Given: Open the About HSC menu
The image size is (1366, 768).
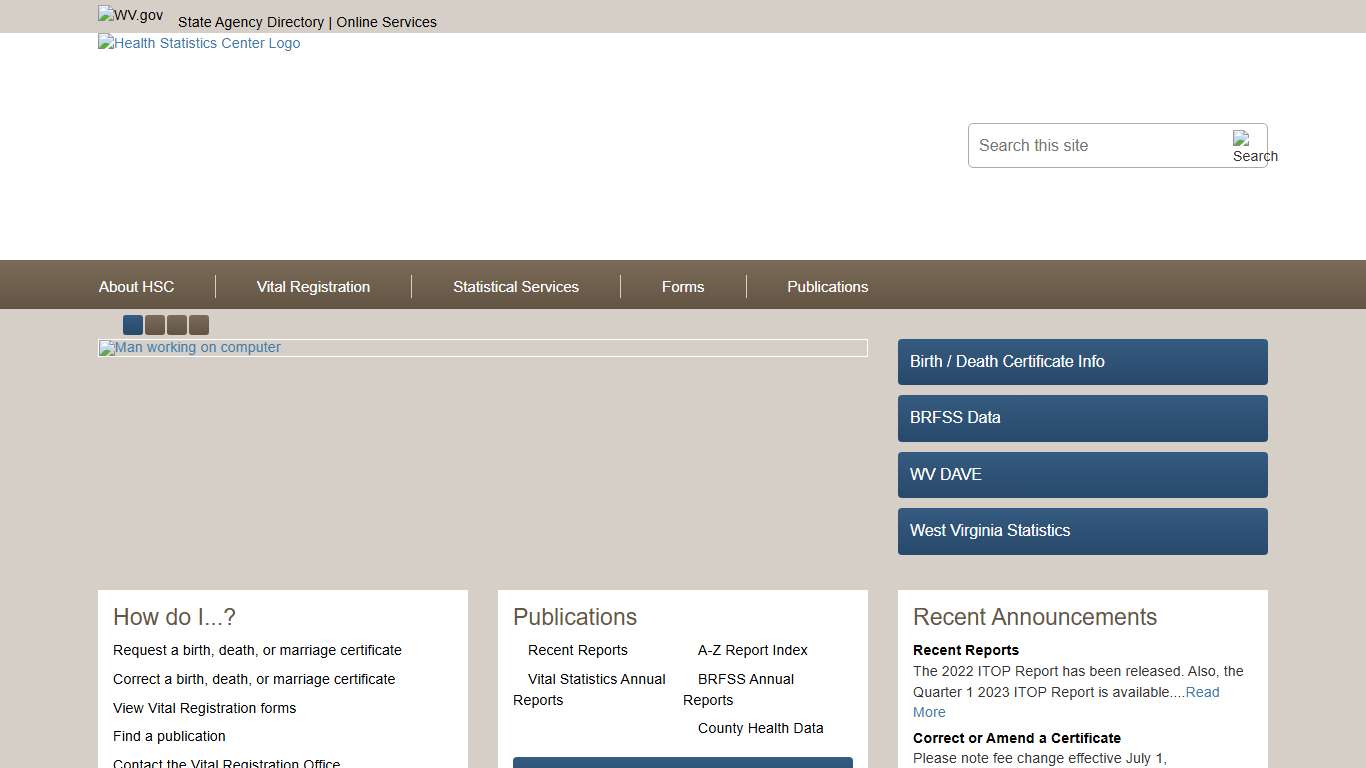Looking at the screenshot, I should click(136, 287).
